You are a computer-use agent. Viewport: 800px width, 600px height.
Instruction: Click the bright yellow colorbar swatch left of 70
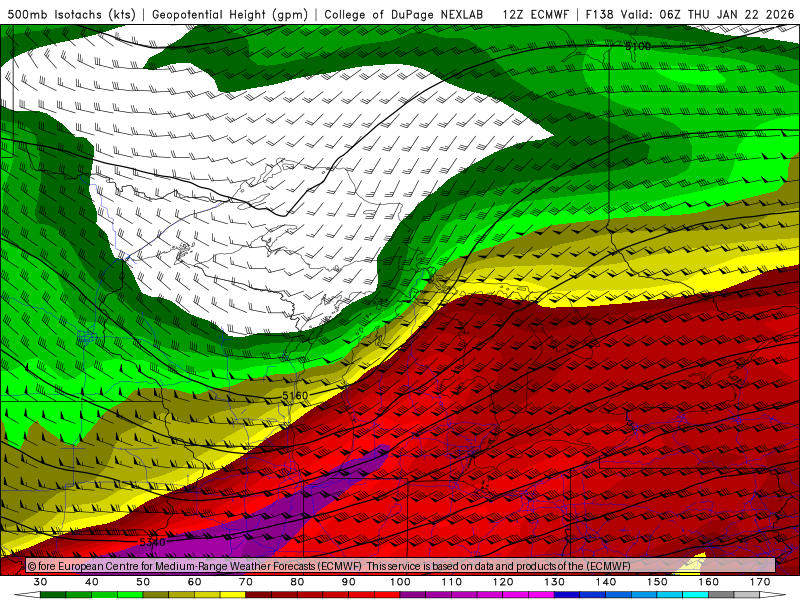(x=233, y=595)
